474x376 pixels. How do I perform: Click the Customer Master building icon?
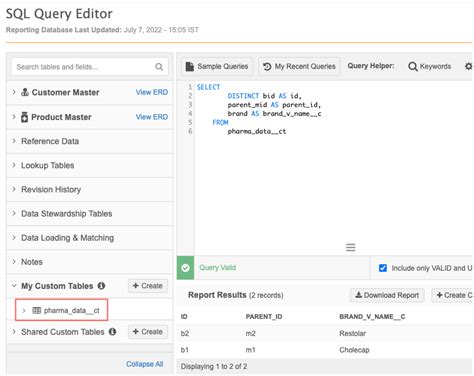[x=25, y=92]
